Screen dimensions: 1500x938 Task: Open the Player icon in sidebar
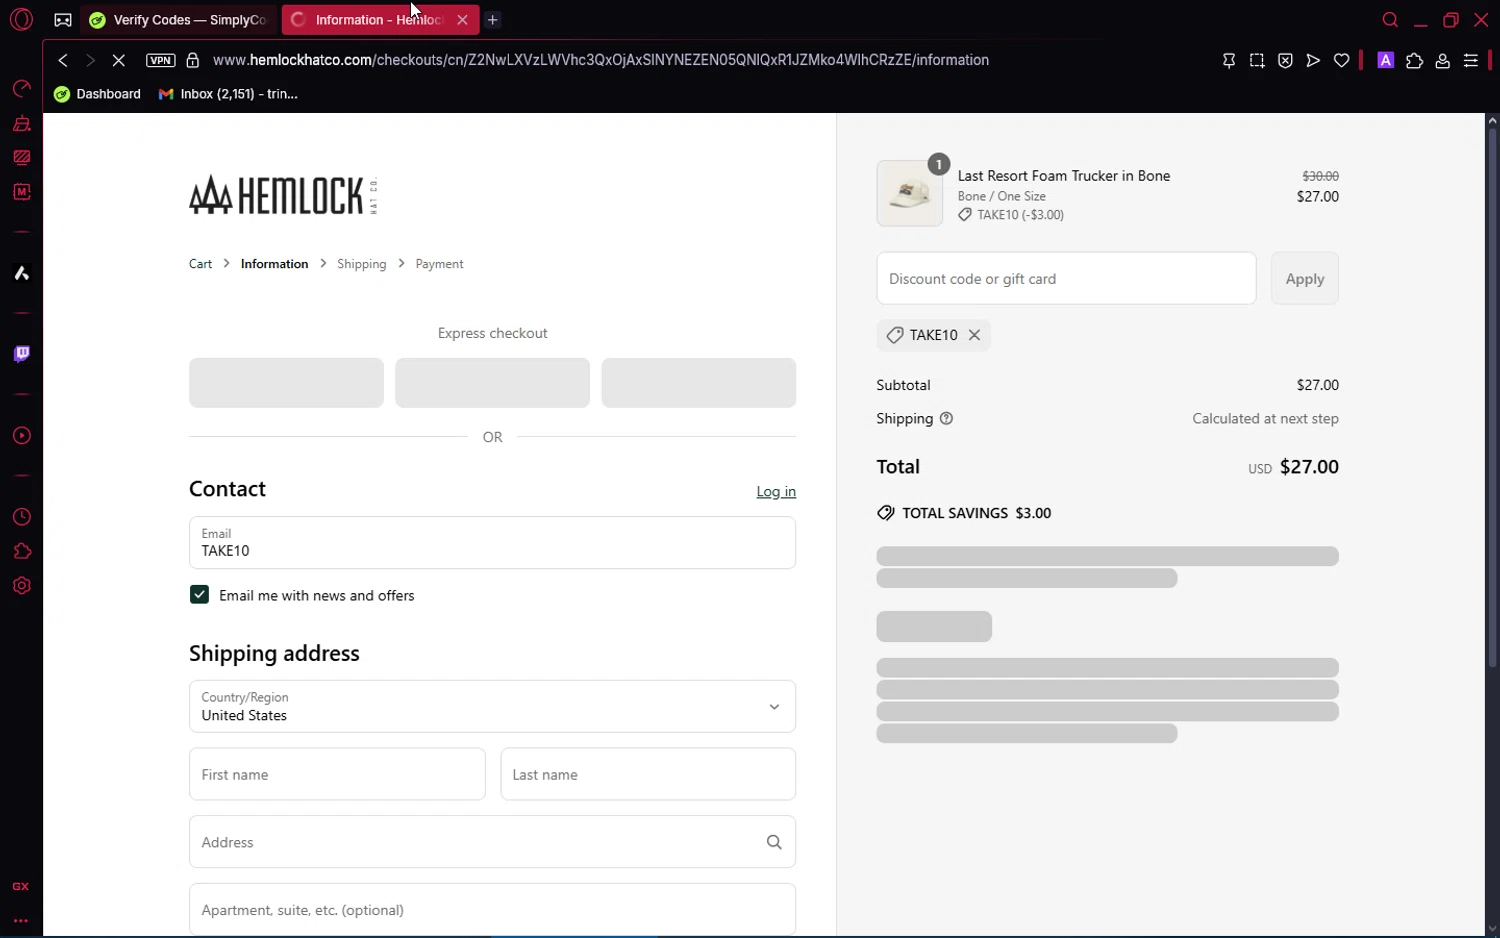pyautogui.click(x=21, y=436)
